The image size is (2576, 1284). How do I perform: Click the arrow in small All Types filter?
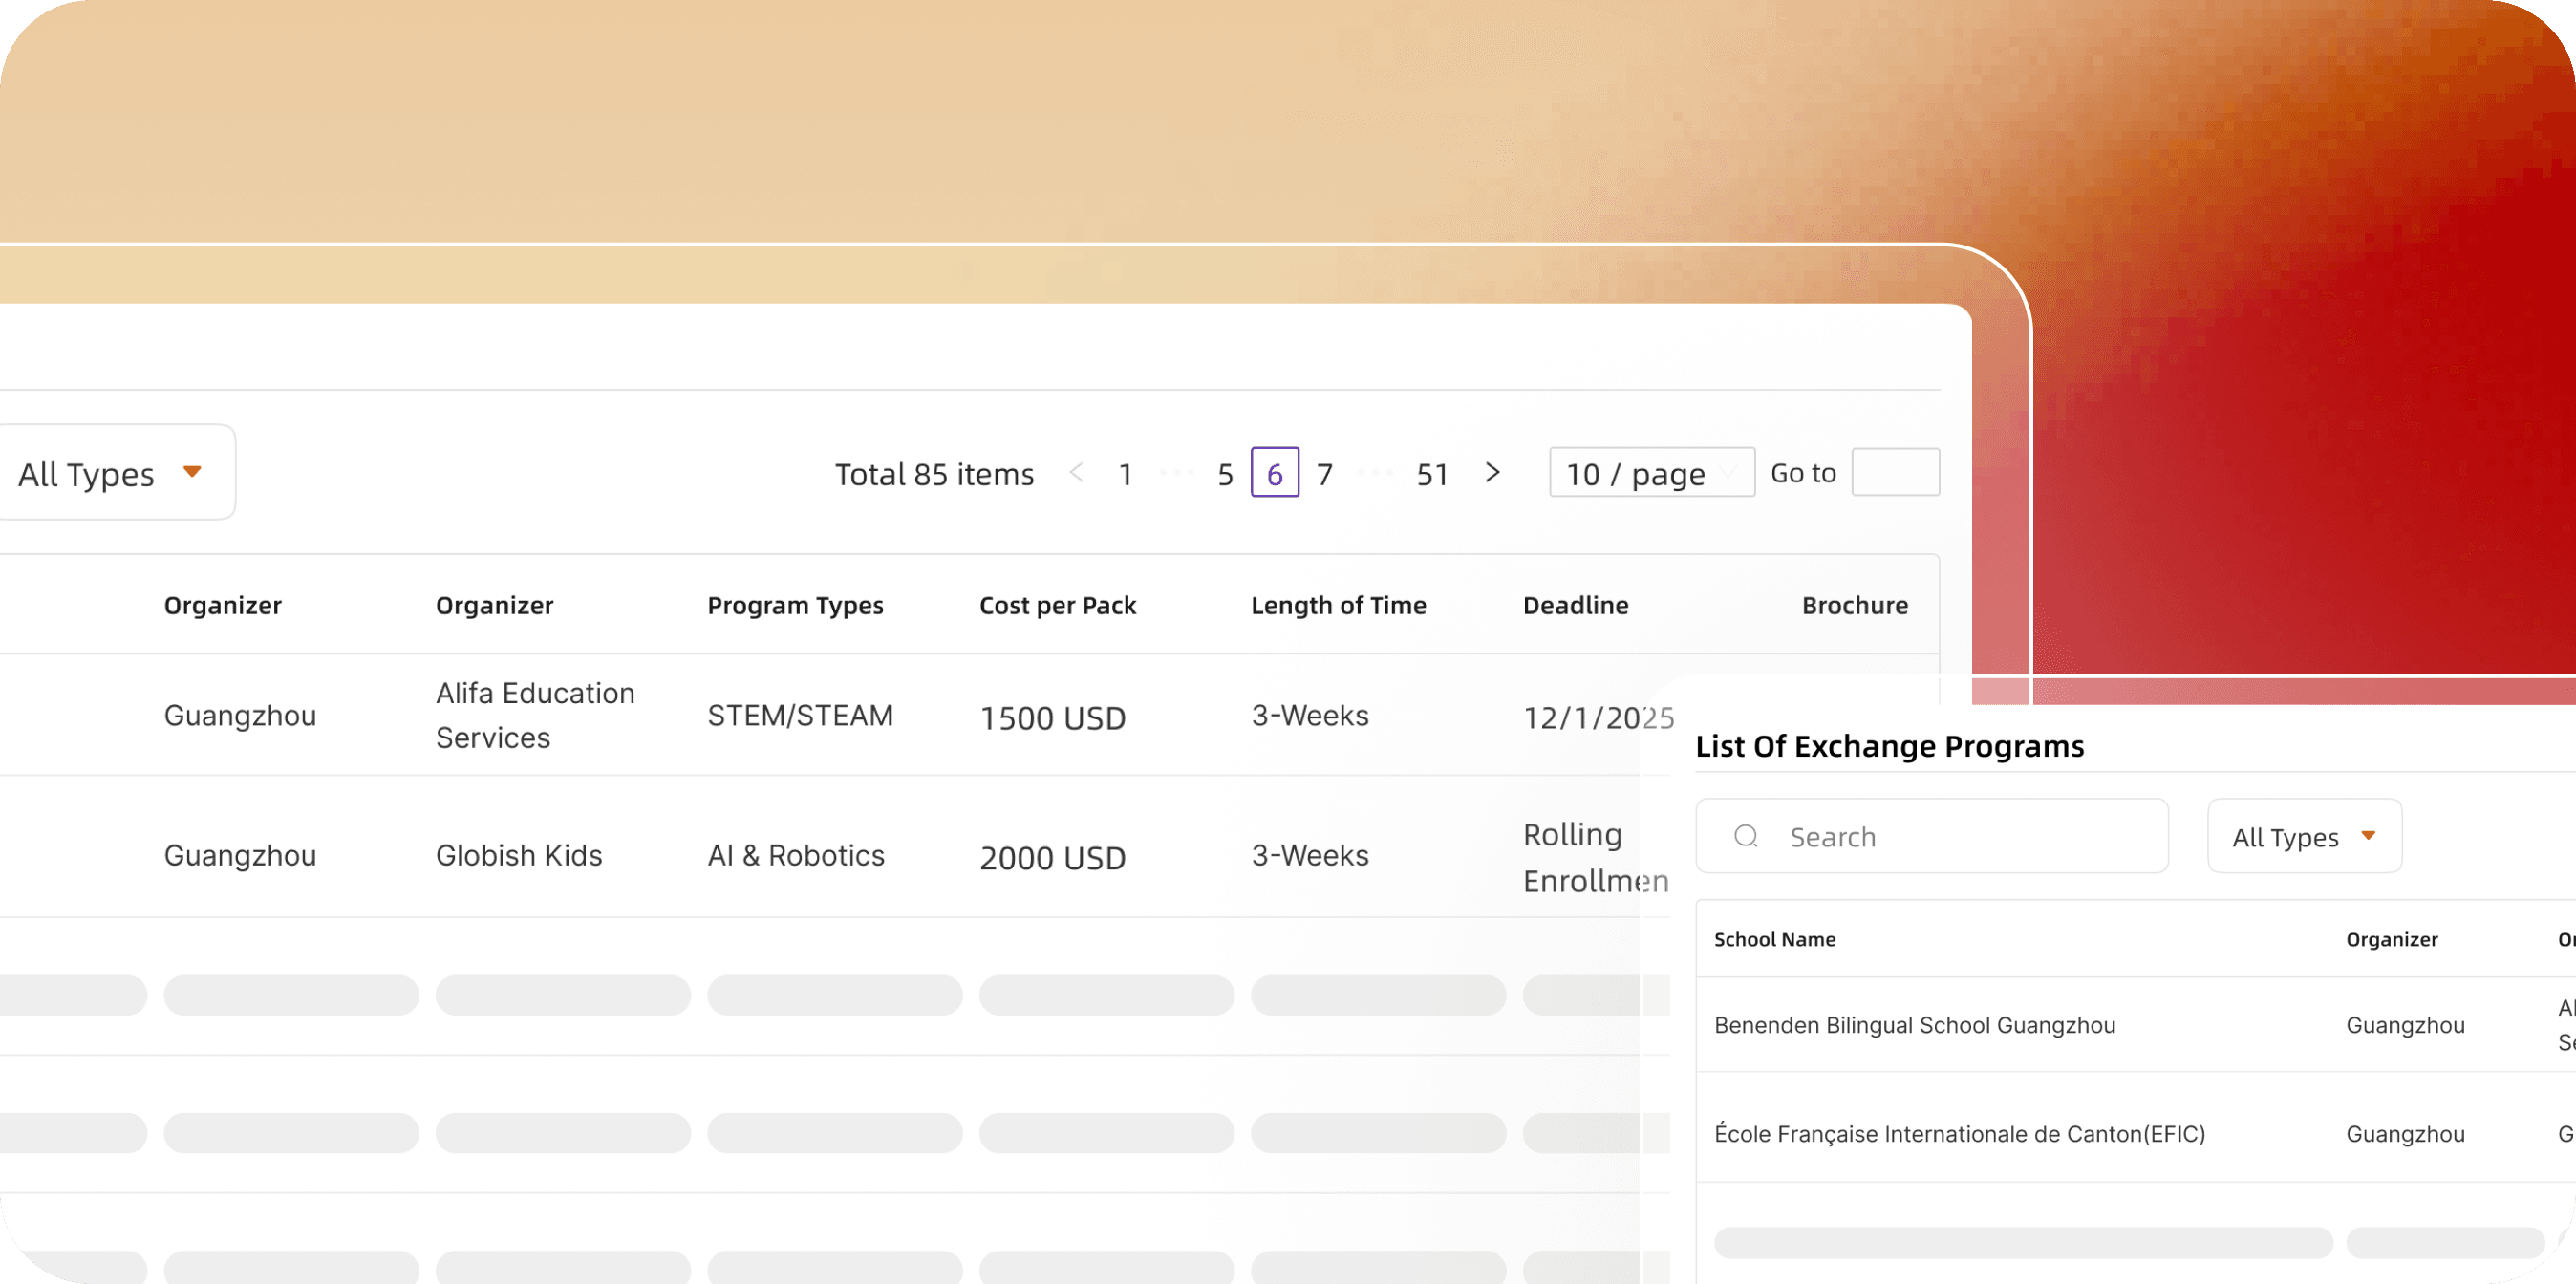pos(2368,836)
